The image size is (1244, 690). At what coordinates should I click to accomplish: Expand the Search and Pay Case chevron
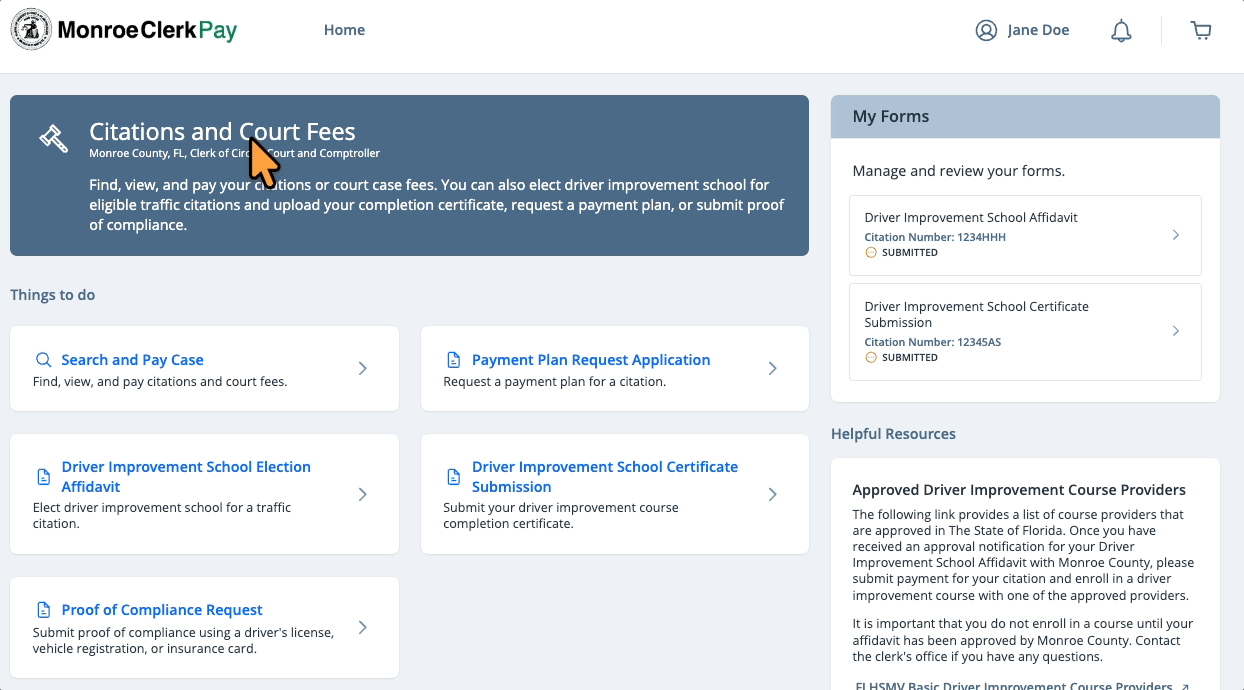pos(363,368)
